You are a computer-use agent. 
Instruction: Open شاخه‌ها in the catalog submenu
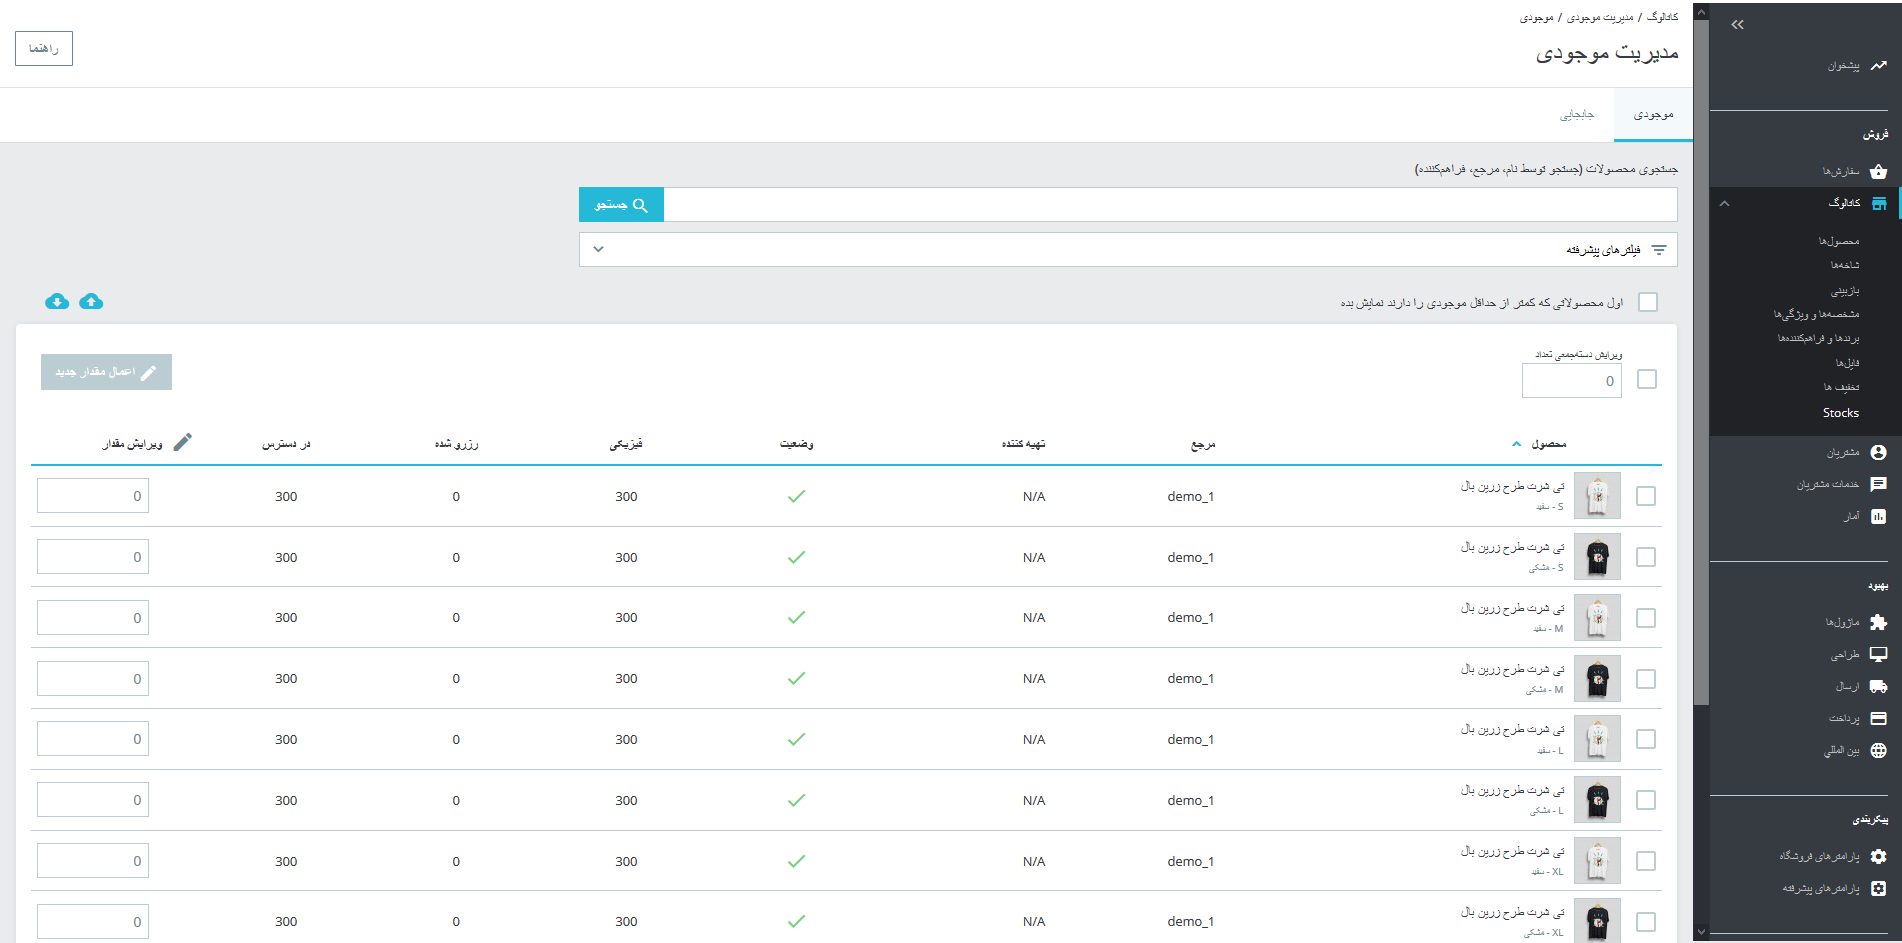click(x=1845, y=265)
